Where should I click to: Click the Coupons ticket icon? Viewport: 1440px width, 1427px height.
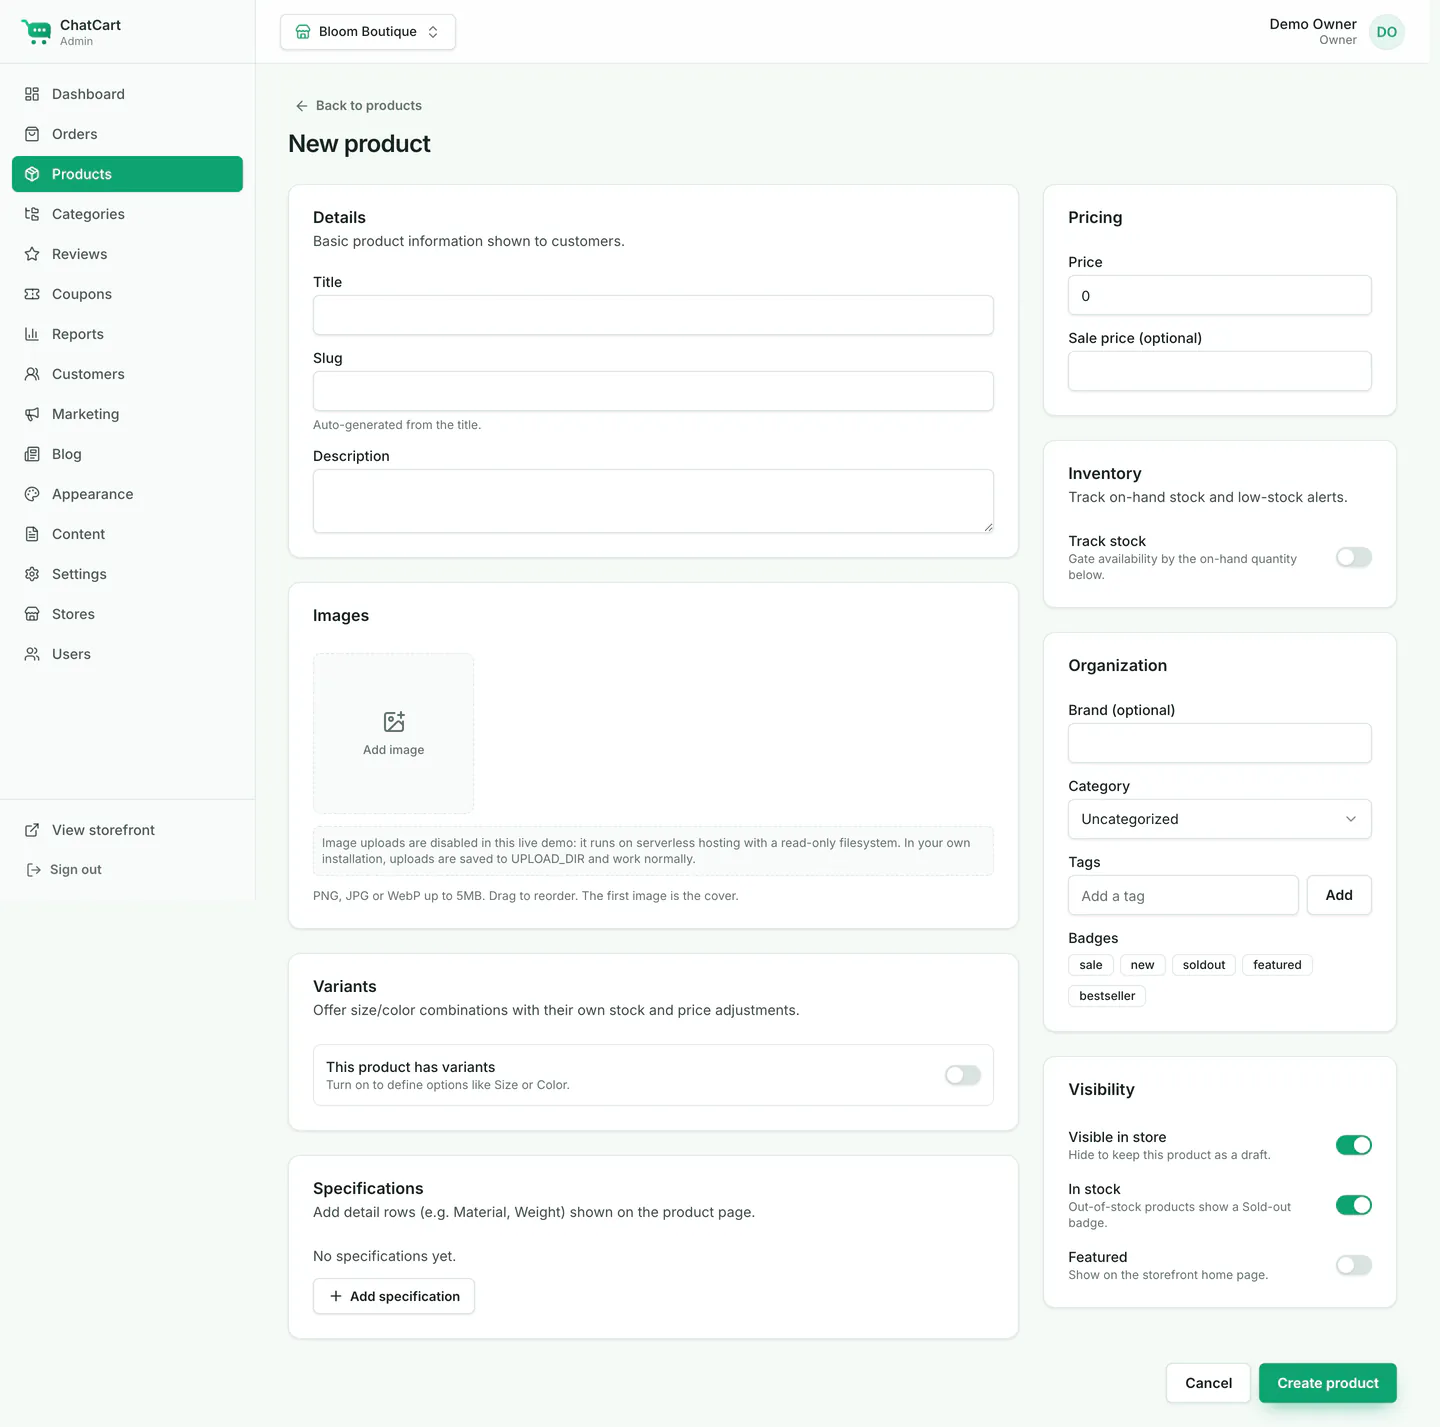pyautogui.click(x=32, y=294)
